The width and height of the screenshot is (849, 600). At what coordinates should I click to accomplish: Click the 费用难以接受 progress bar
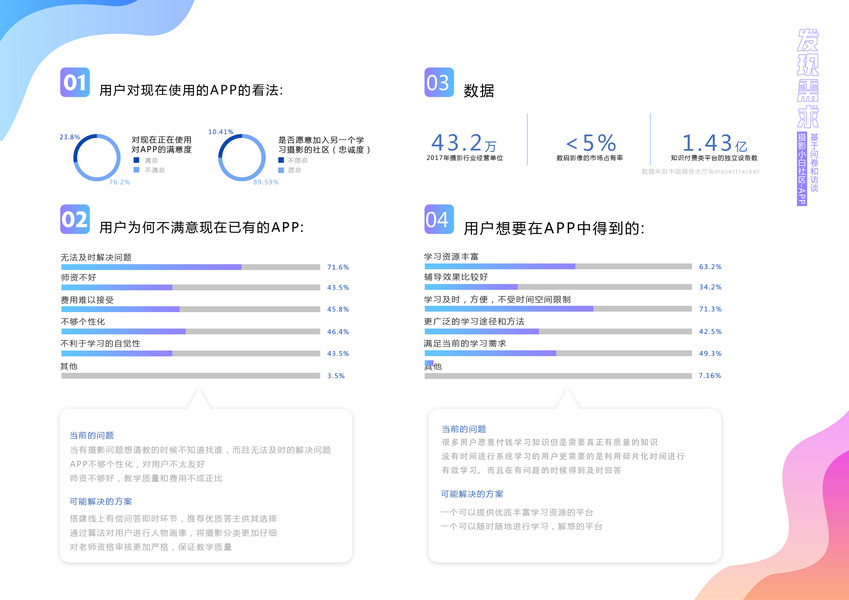(191, 309)
